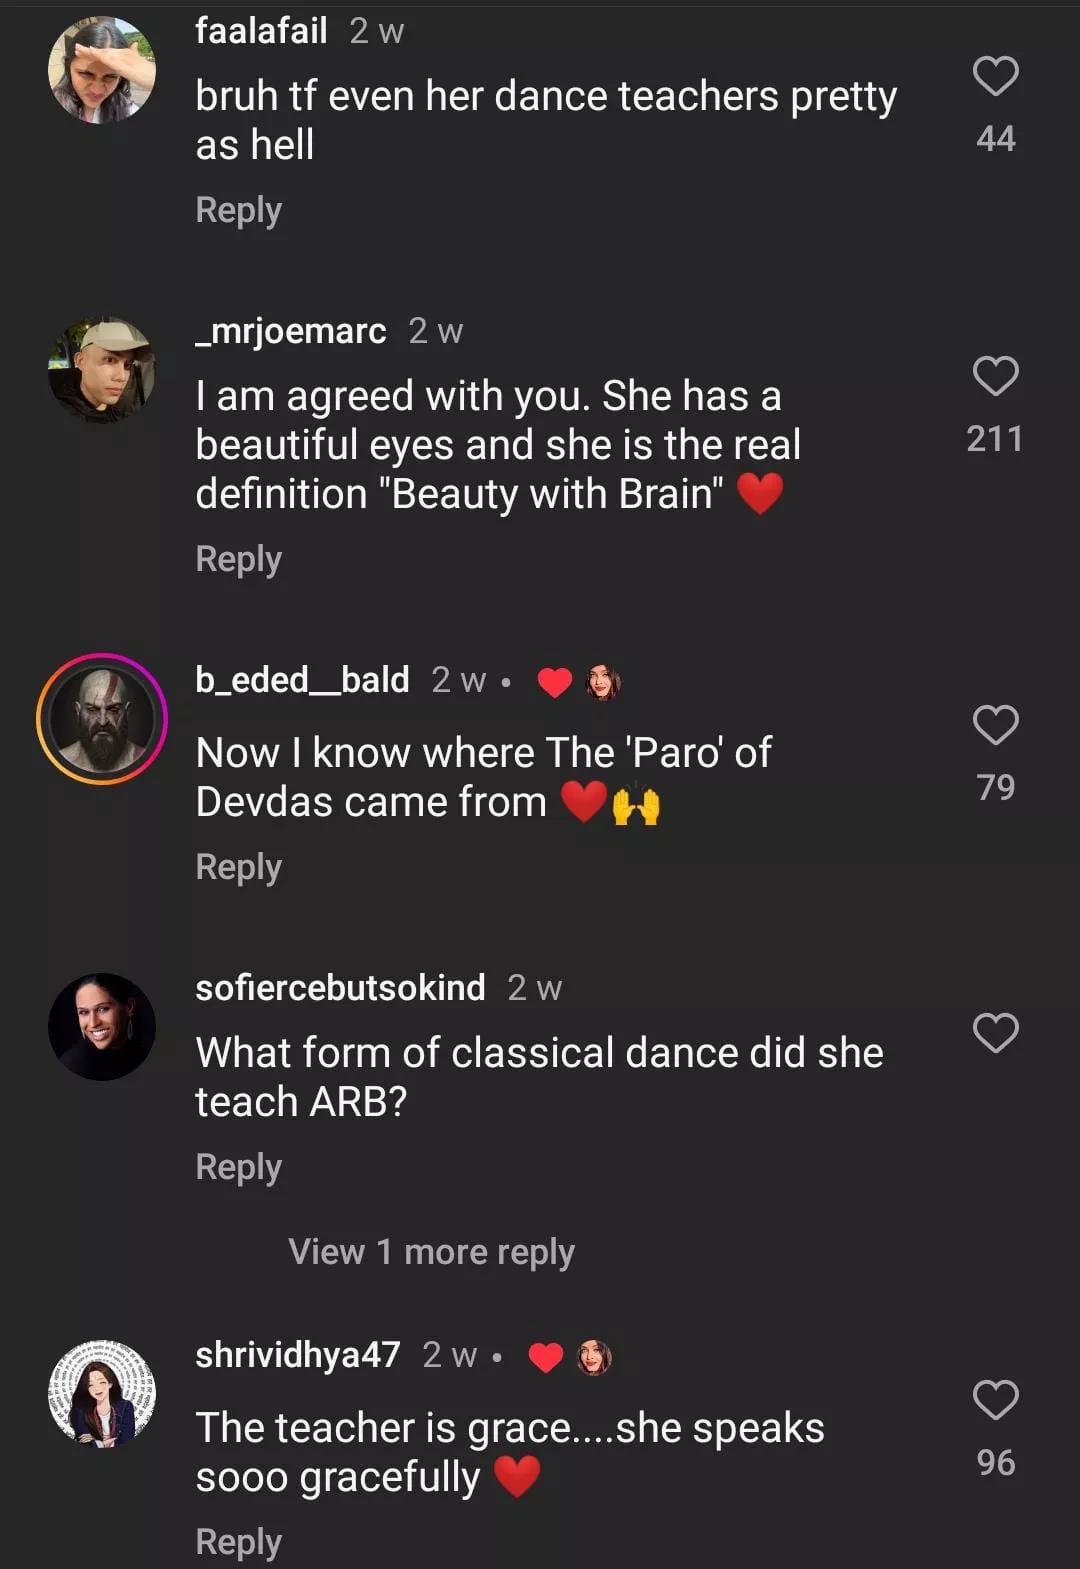Screen dimensions: 1080x1569
Task: Tap heart on sofiercebutsokind's comment
Action: pyautogui.click(x=995, y=1033)
